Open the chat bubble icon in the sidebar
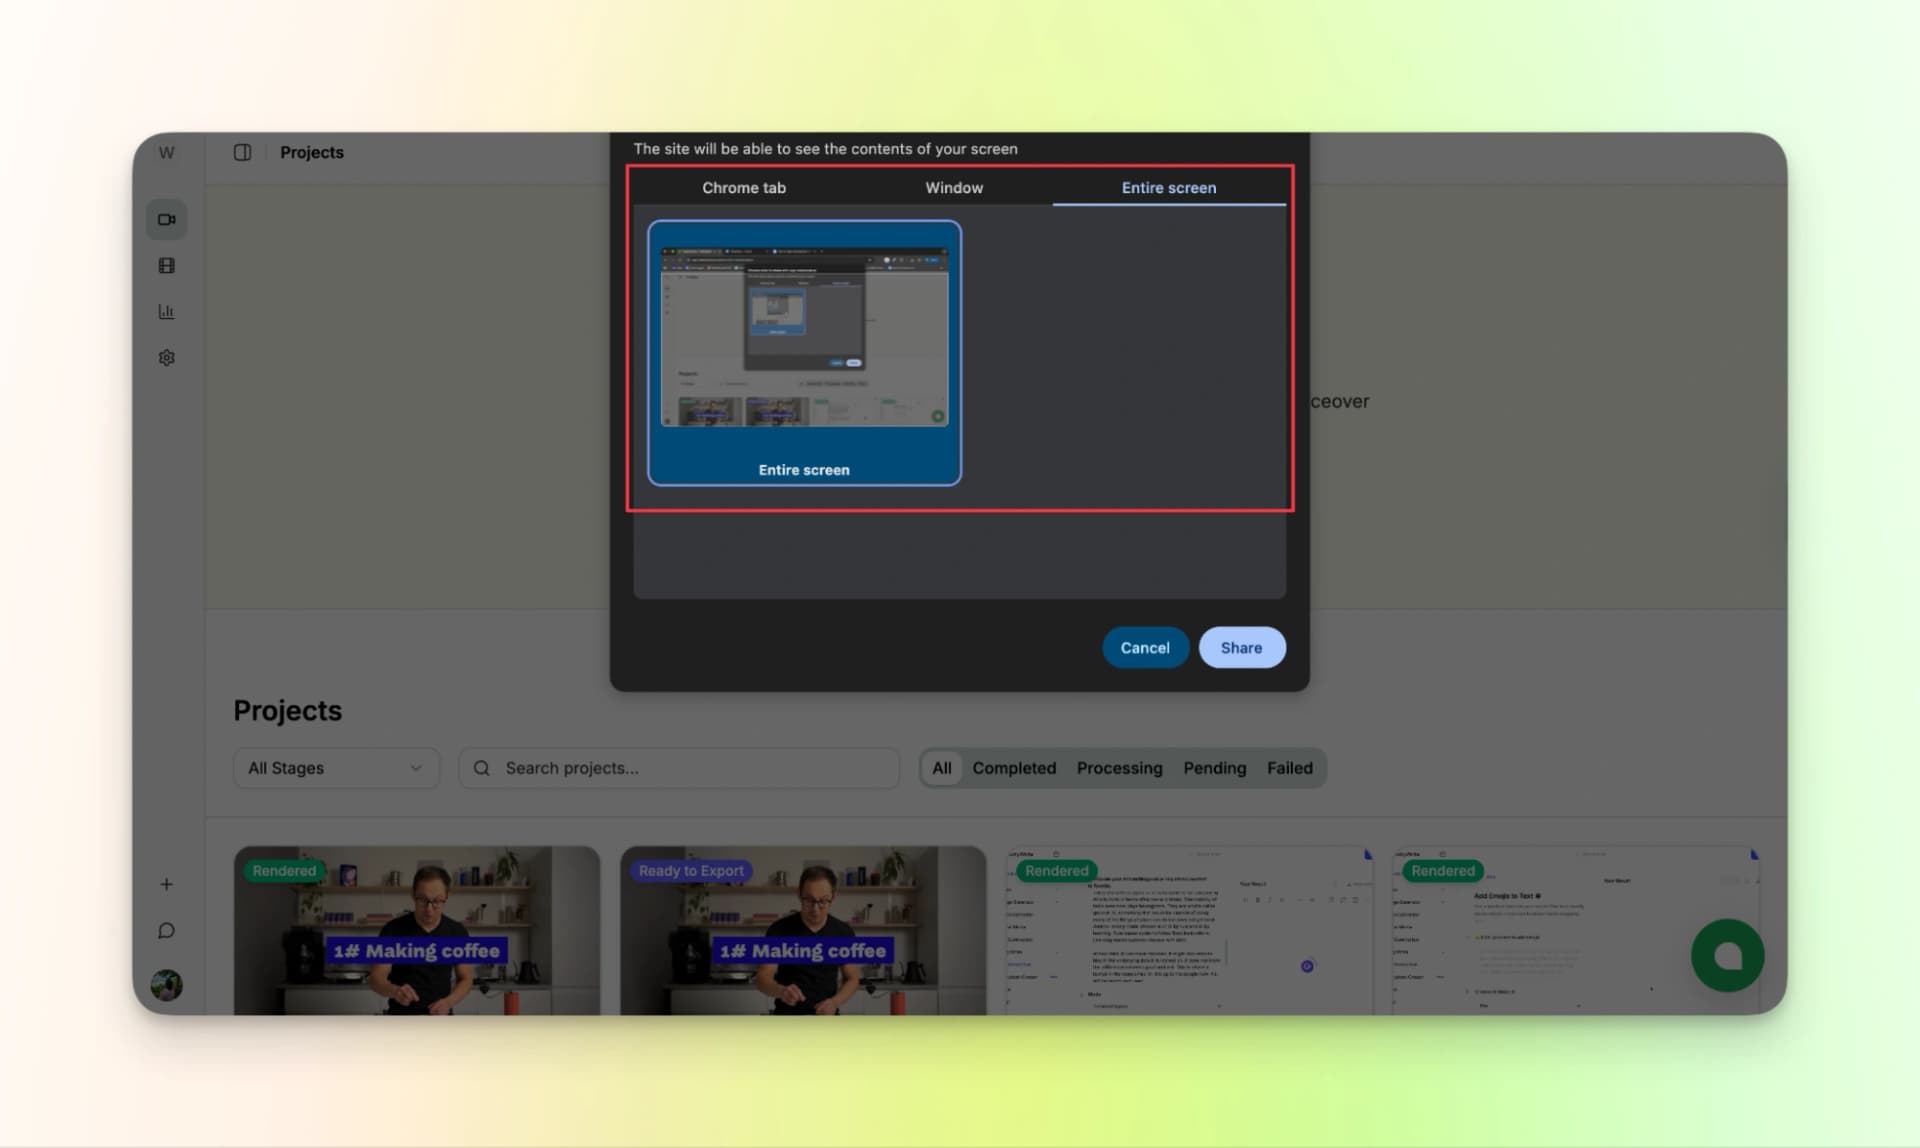Viewport: 1920px width, 1148px height. click(x=166, y=930)
